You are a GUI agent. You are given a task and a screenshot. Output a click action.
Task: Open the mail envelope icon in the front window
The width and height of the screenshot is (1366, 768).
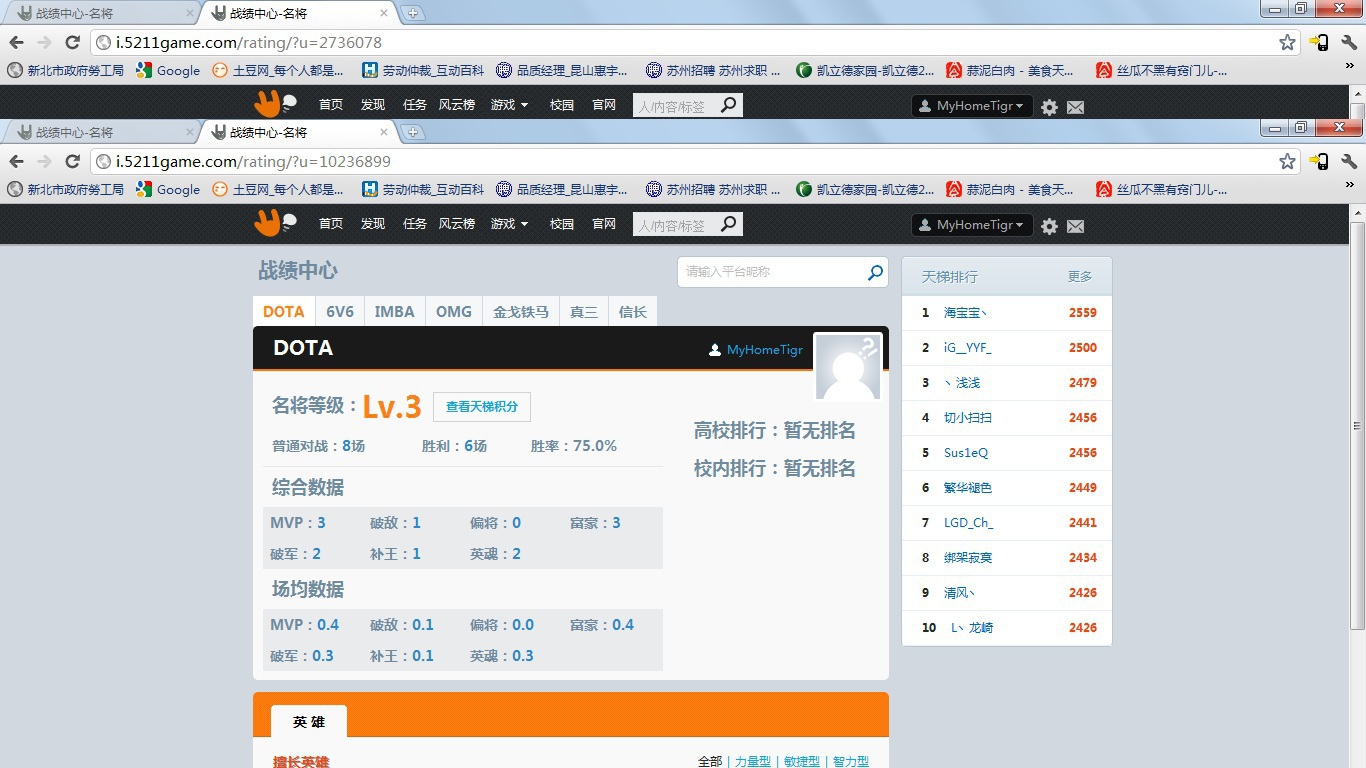(1075, 226)
